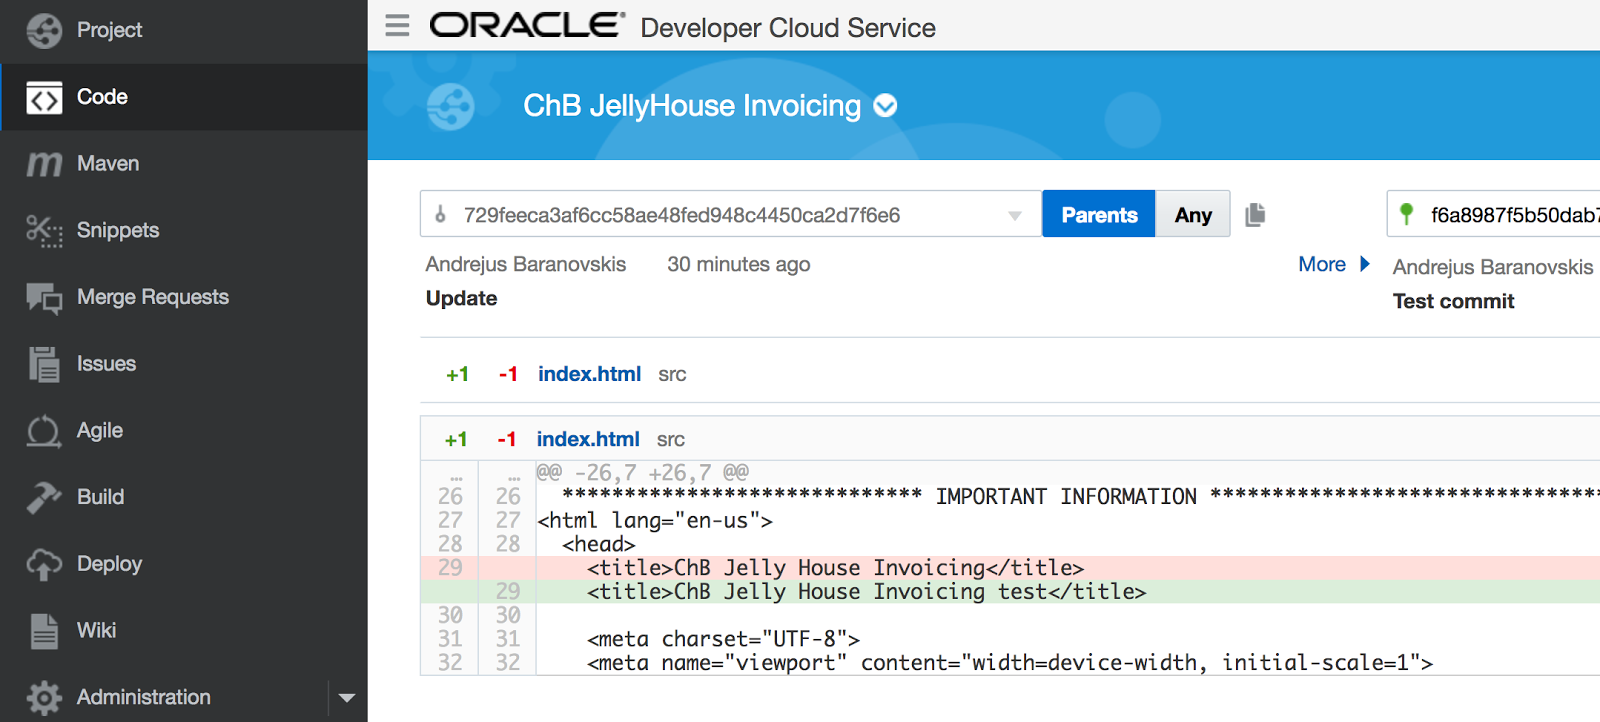Click the f6a8987 commit selector field

point(1500,215)
